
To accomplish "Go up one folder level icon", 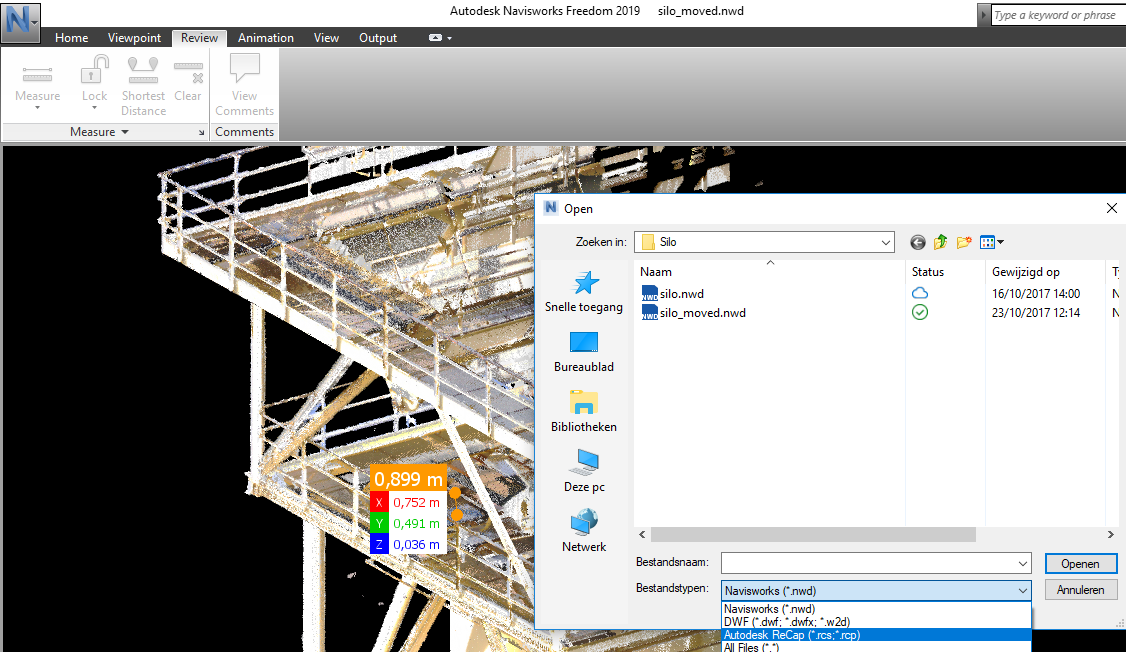I will 941,242.
